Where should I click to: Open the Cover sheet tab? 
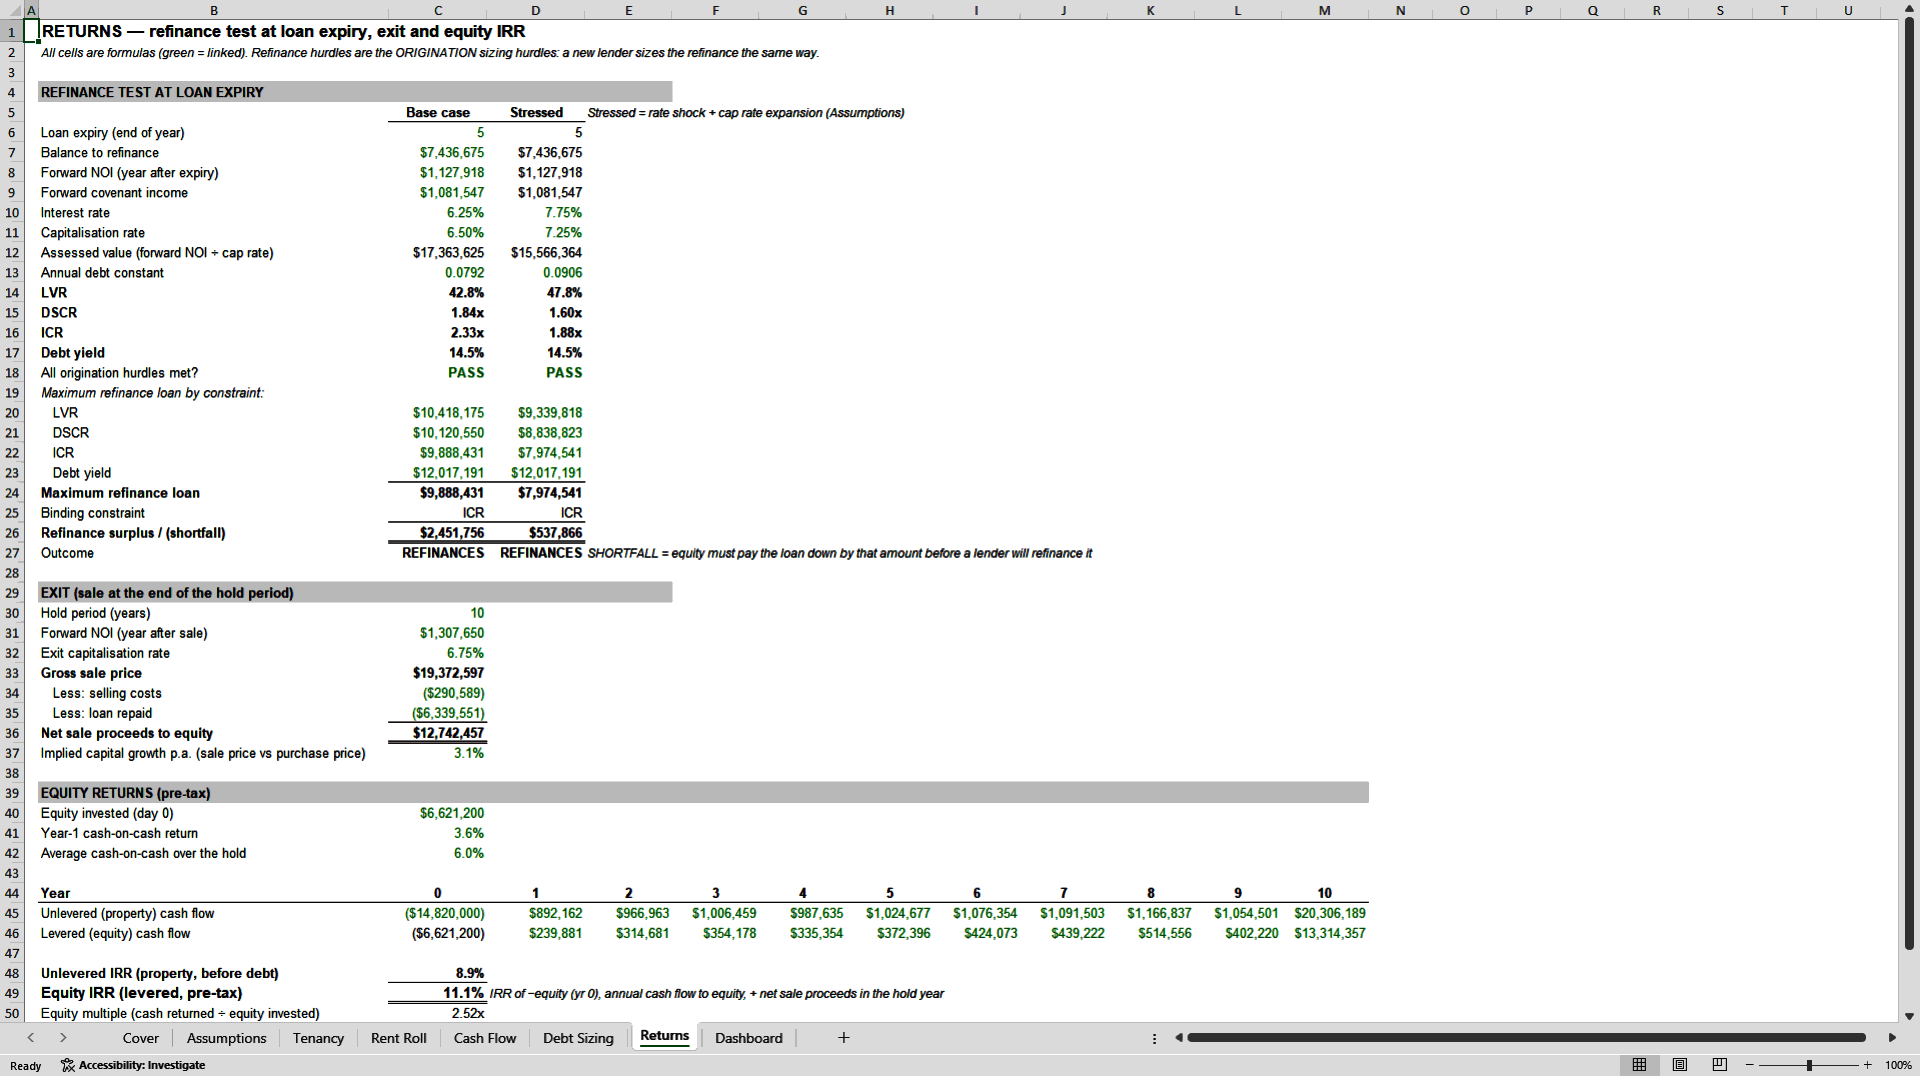point(140,1038)
